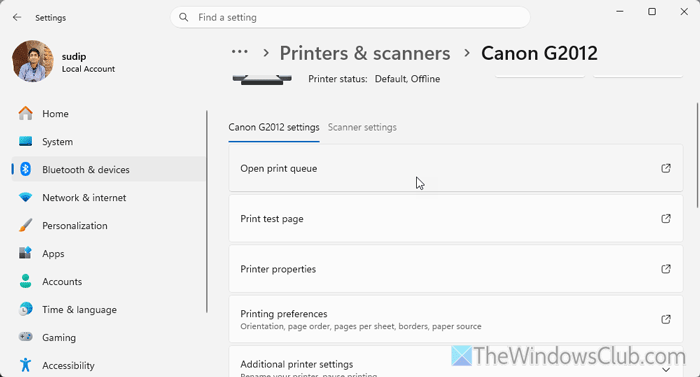Click external link icon for Print test page

(666, 218)
